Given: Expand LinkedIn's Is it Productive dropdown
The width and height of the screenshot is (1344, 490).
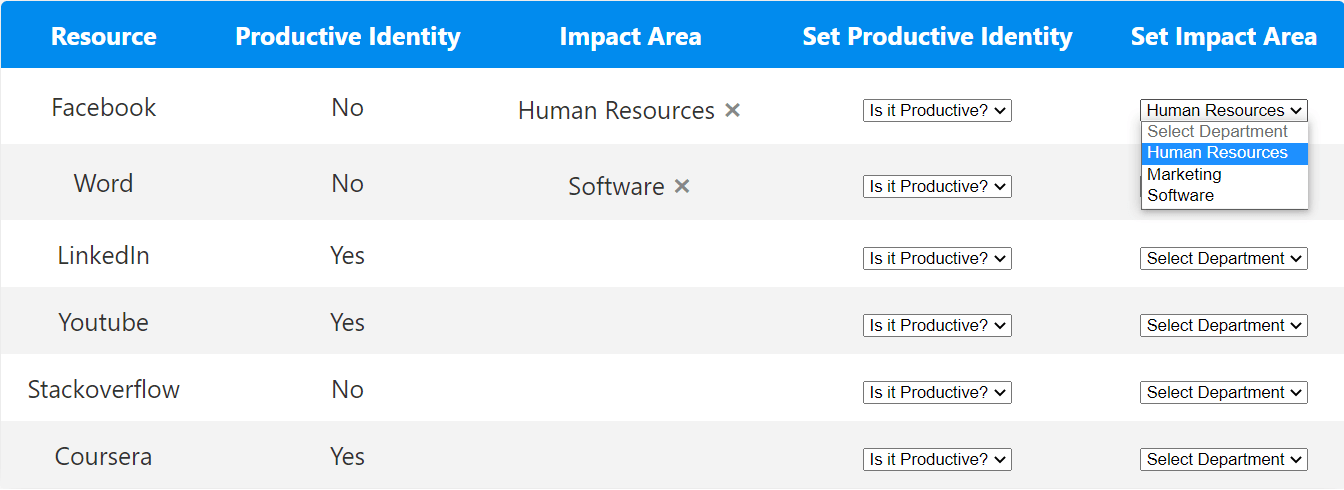Looking at the screenshot, I should [937, 258].
